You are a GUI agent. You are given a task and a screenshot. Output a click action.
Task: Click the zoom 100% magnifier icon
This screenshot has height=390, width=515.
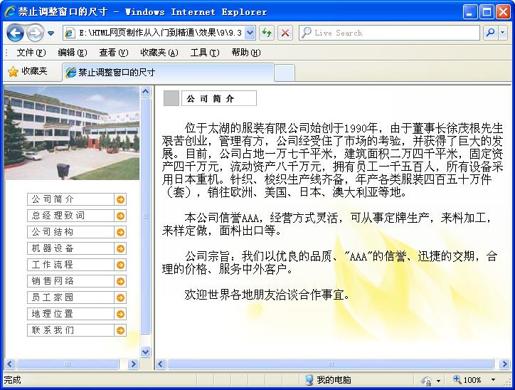tap(457, 379)
